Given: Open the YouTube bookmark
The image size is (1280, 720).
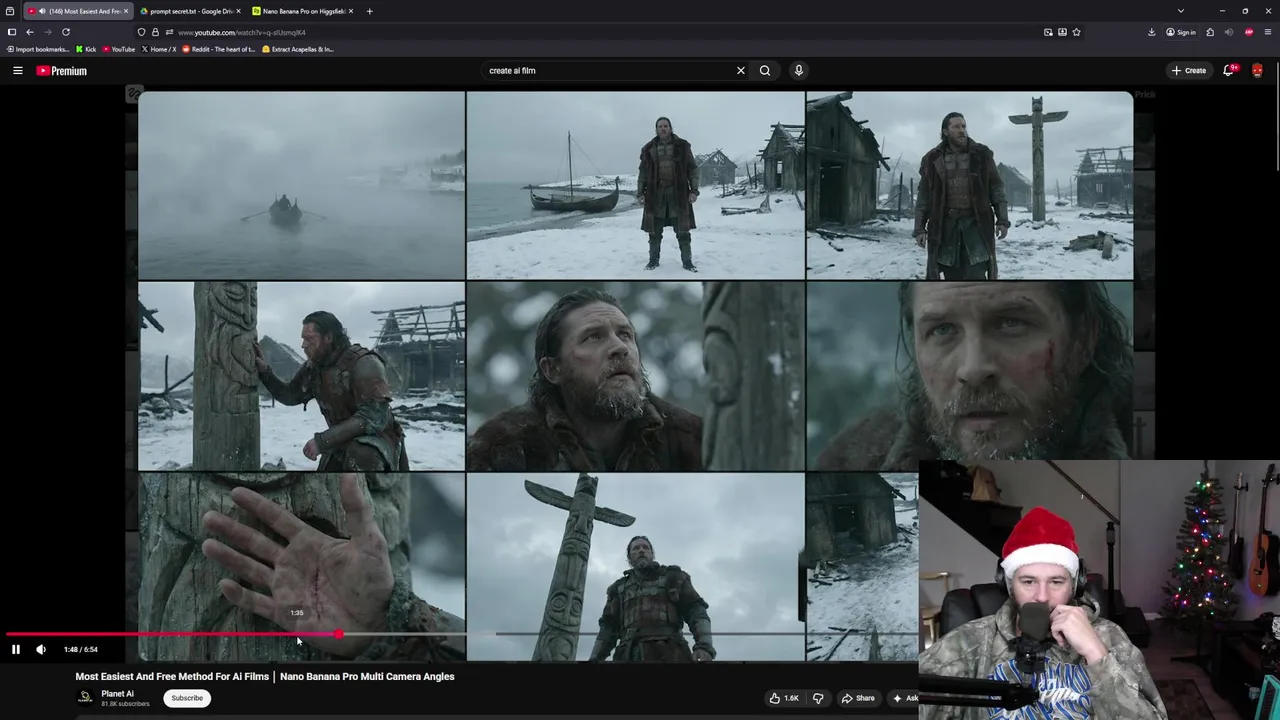Looking at the screenshot, I should [119, 49].
